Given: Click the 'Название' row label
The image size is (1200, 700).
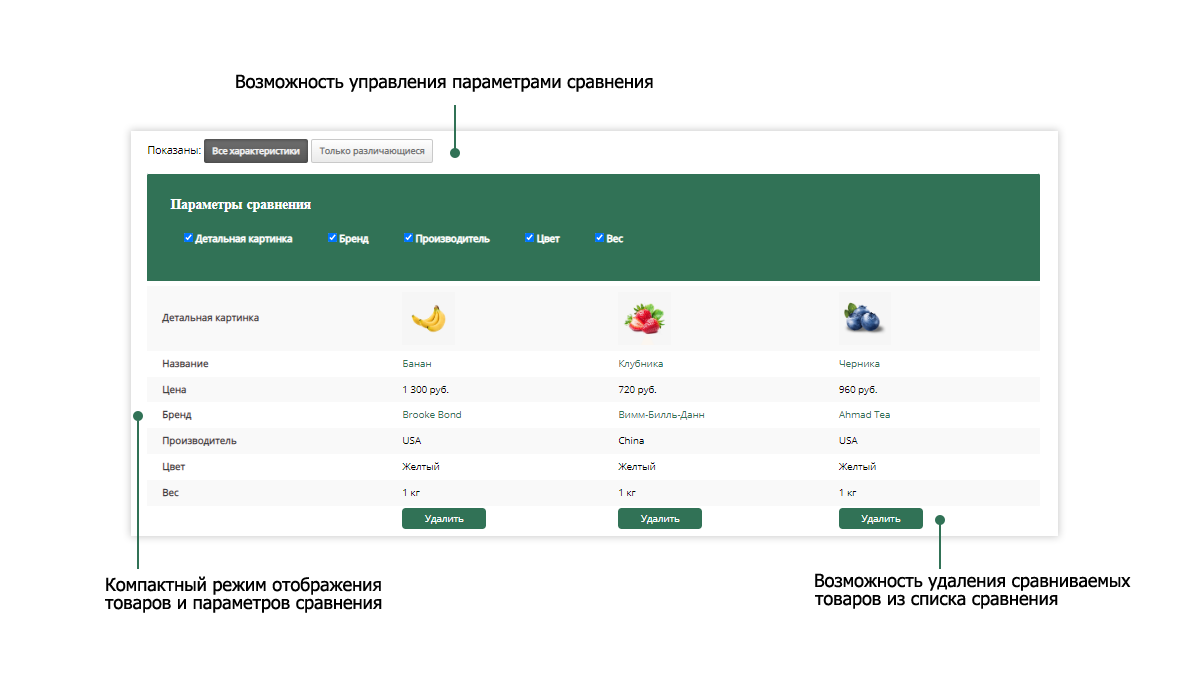Looking at the screenshot, I should coord(185,364).
